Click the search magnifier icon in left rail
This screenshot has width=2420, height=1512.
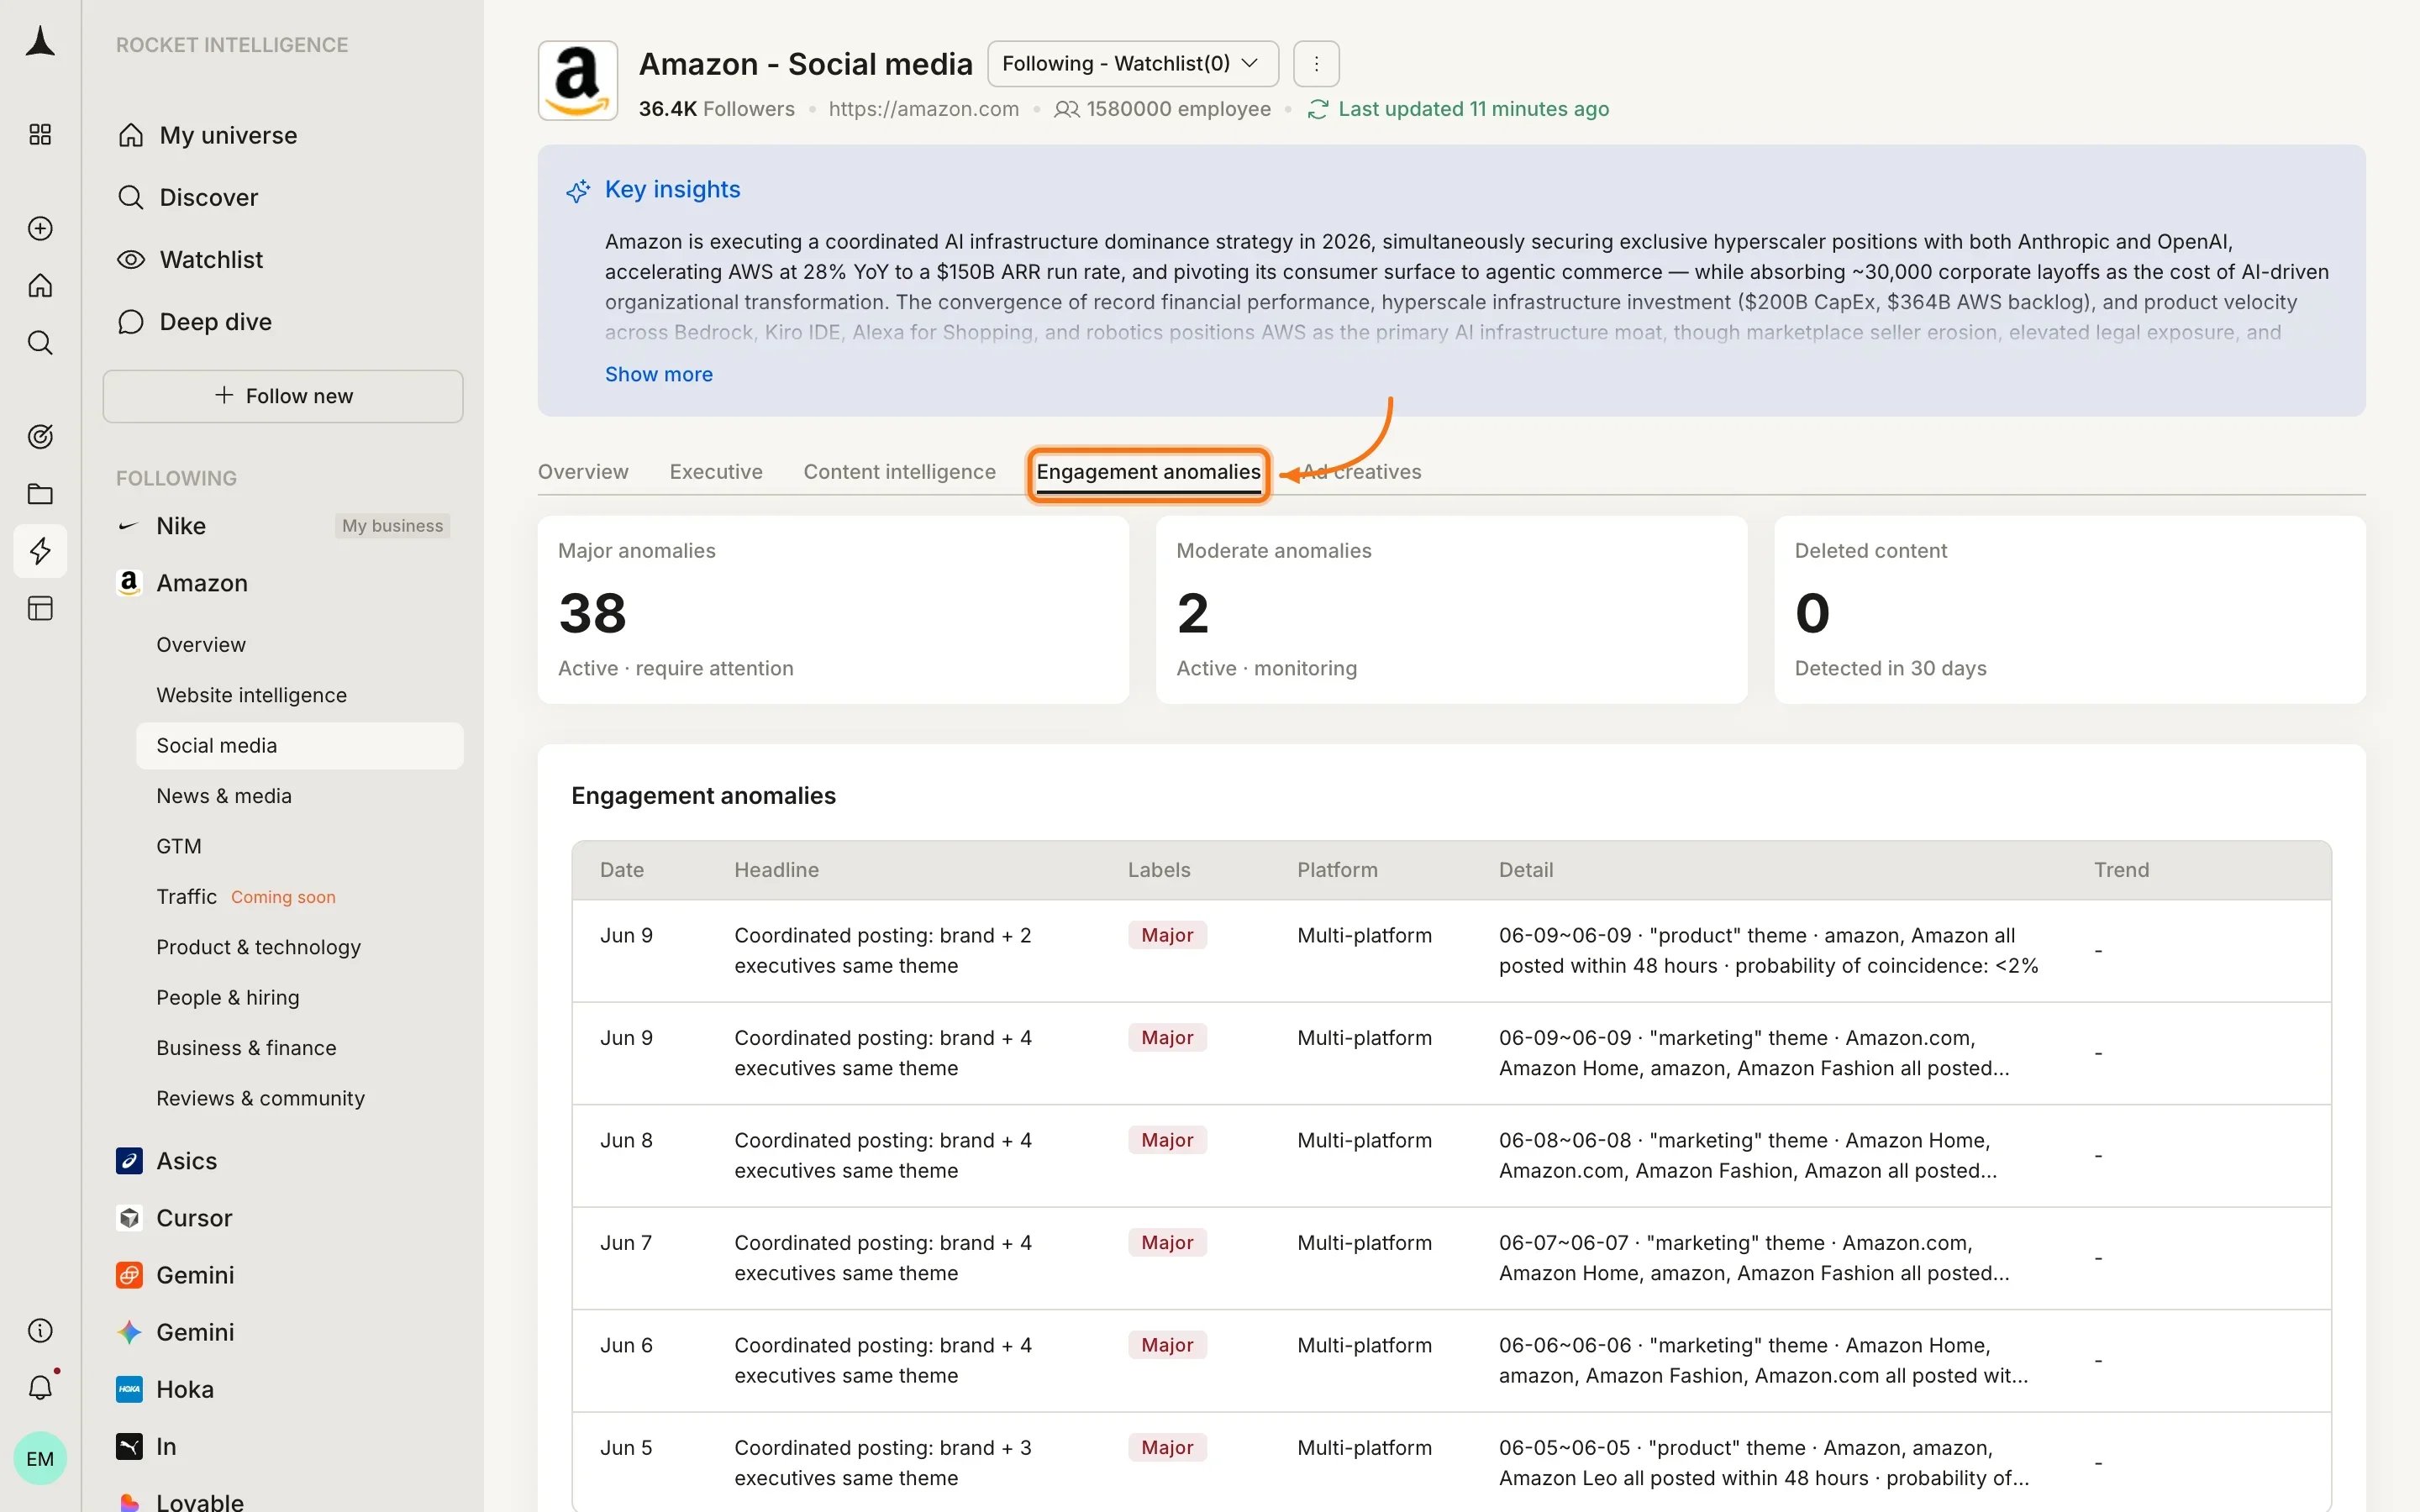[x=40, y=342]
